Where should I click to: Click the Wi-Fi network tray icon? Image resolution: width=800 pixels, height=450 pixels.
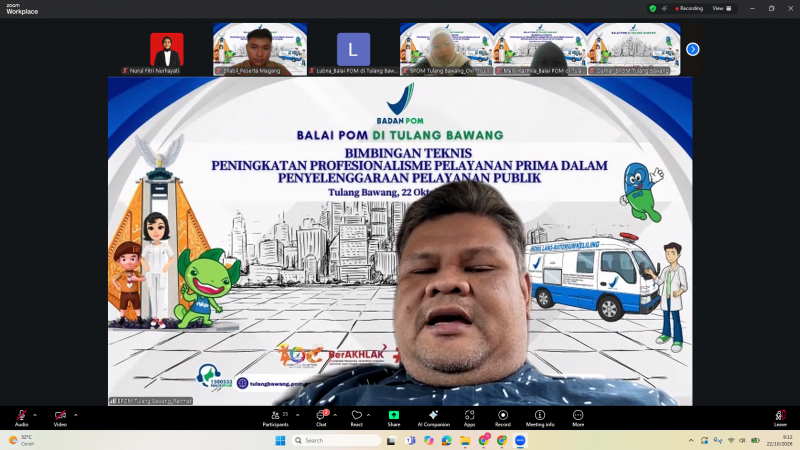731,440
